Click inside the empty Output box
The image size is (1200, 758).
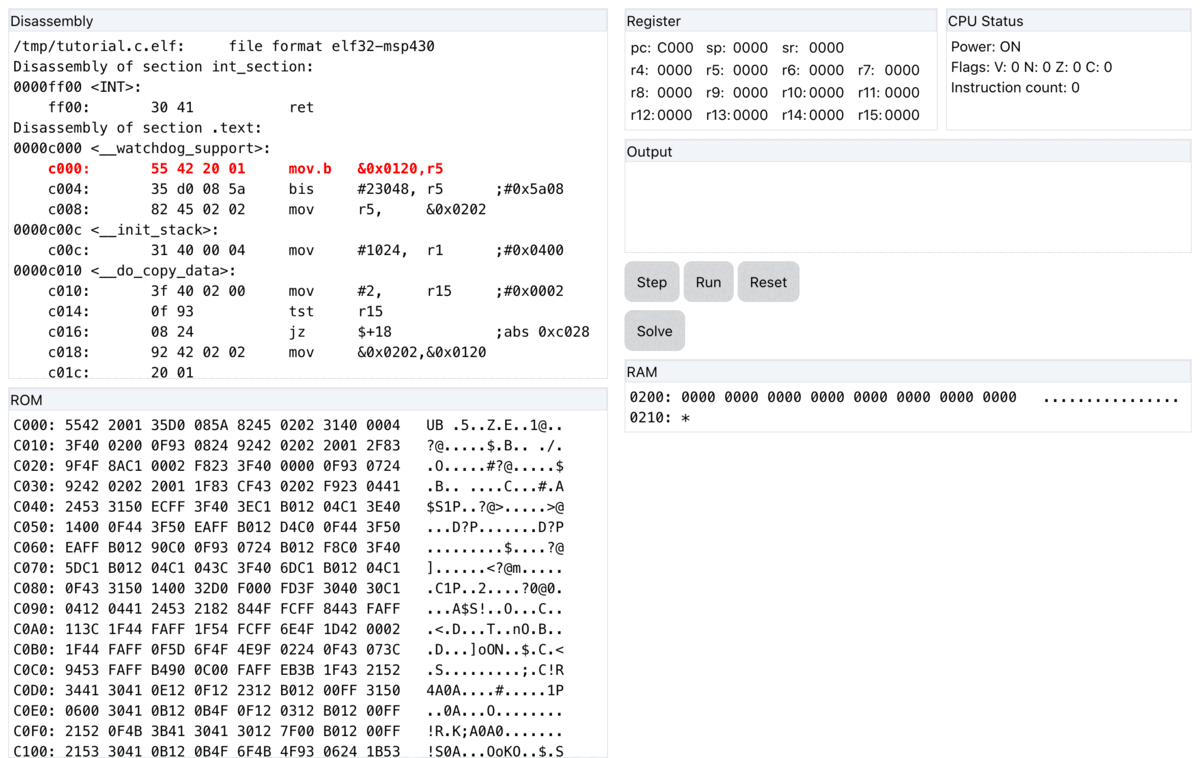pyautogui.click(x=908, y=207)
